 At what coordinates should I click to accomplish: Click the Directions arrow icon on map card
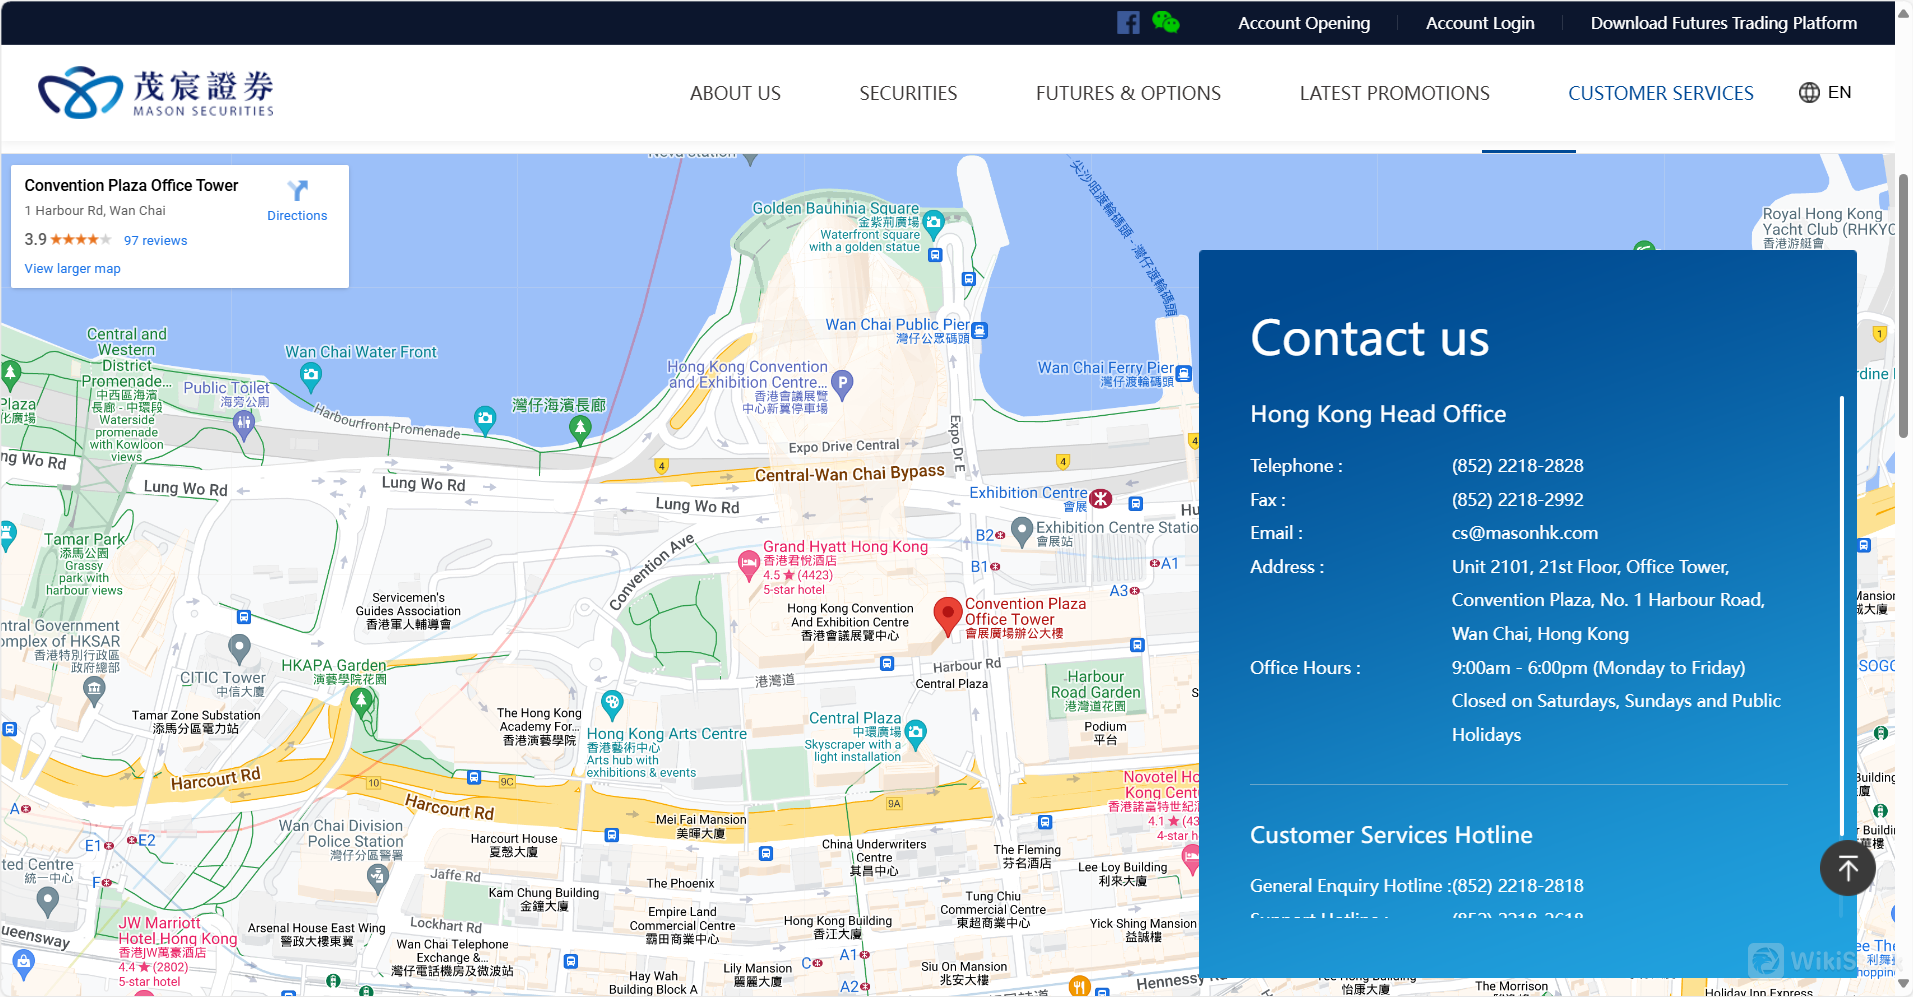click(297, 190)
